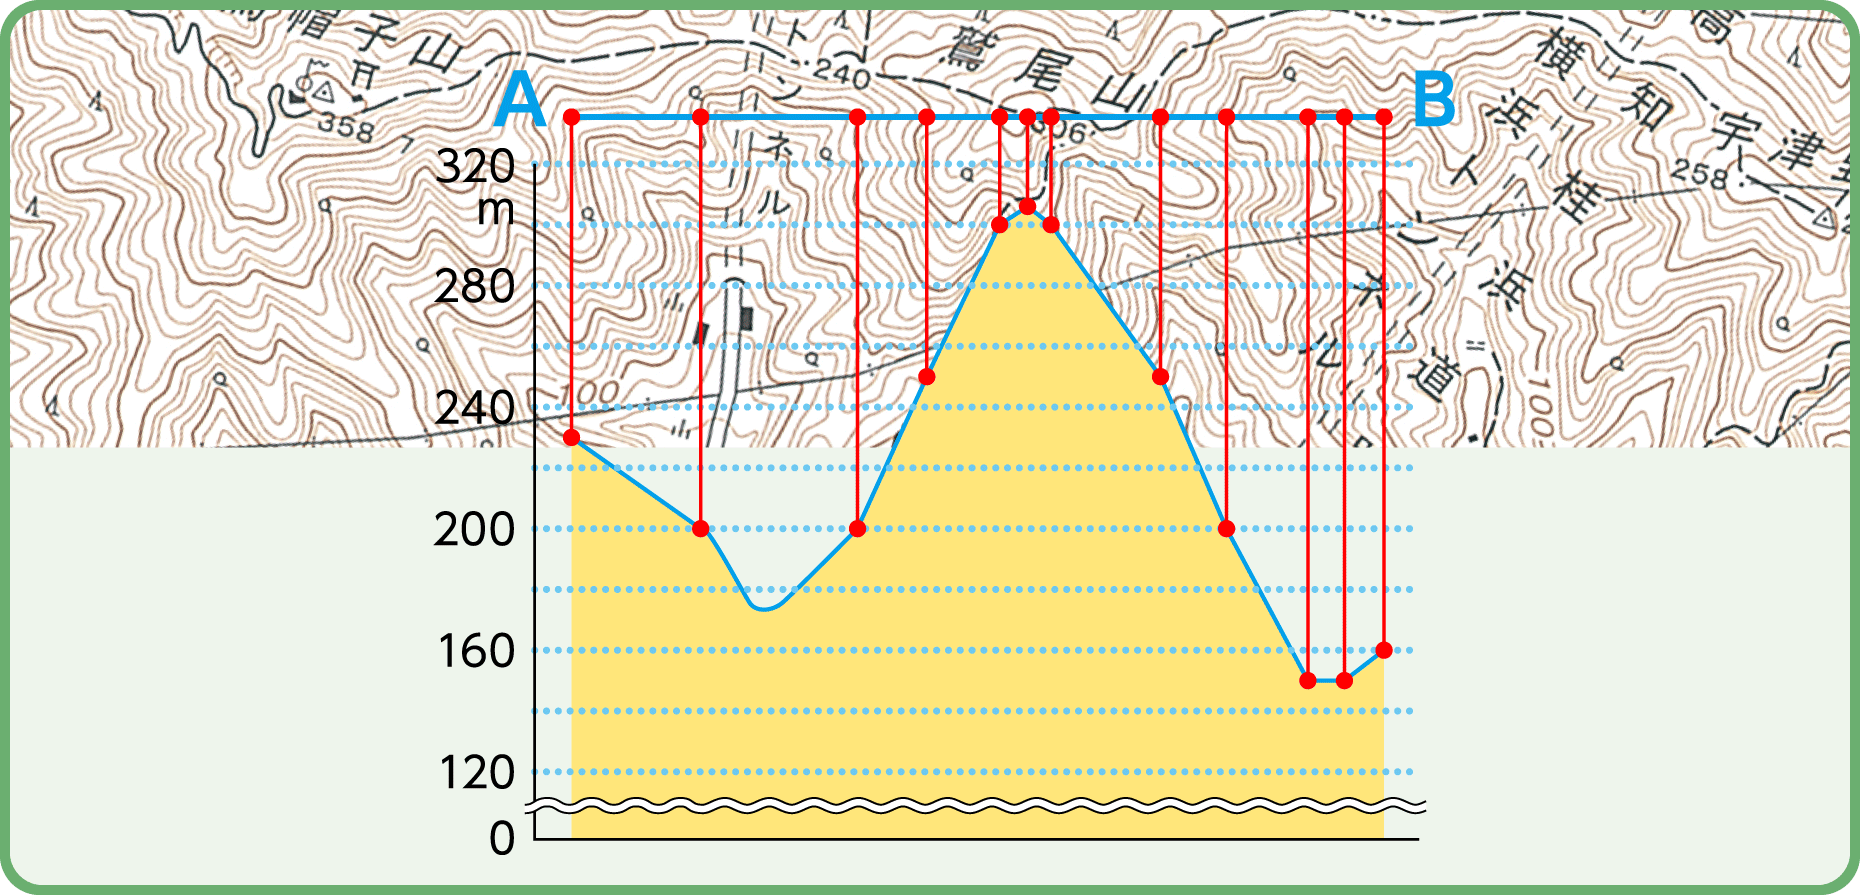Click the rightmost profile dot at 160 m
This screenshot has width=1860, height=895.
pos(1384,650)
